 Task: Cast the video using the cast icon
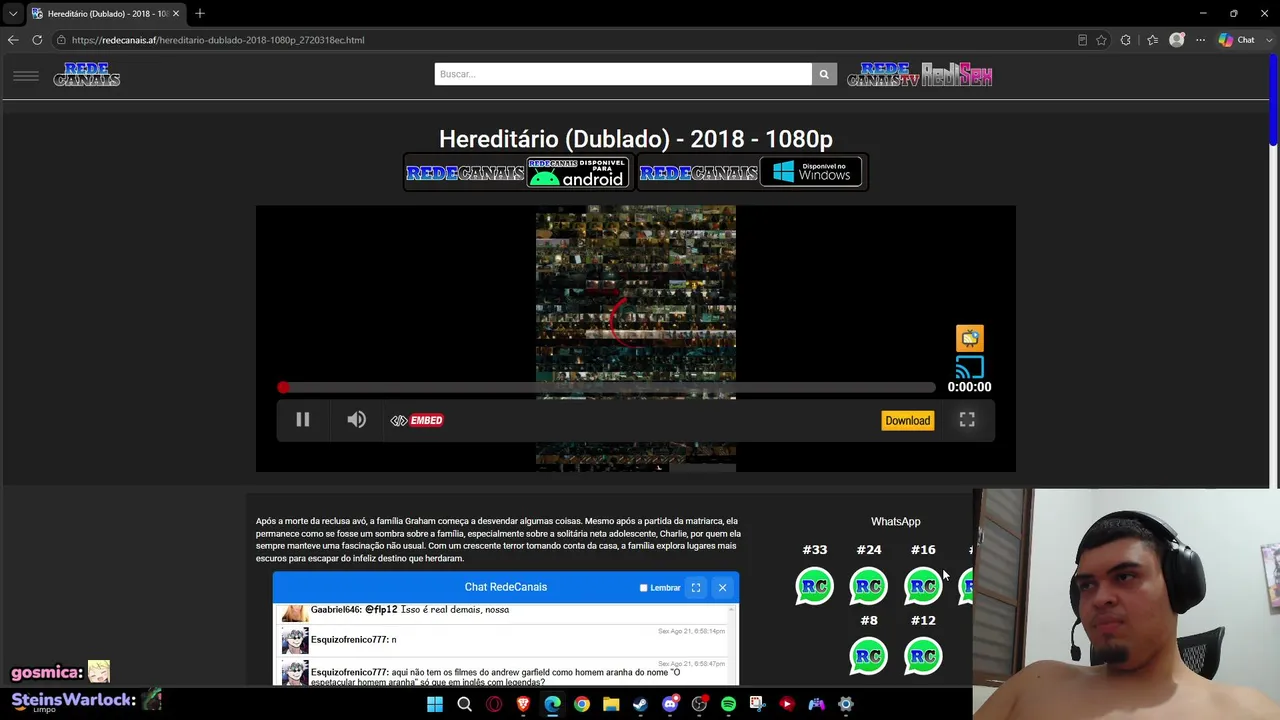970,367
